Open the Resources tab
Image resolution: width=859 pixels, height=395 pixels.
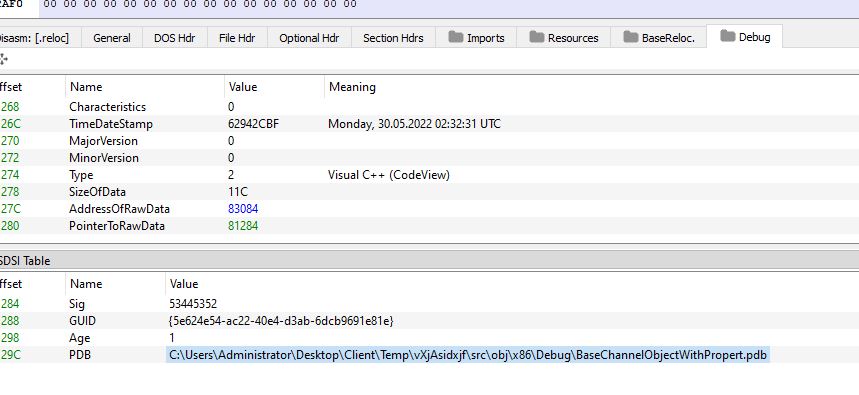(564, 38)
